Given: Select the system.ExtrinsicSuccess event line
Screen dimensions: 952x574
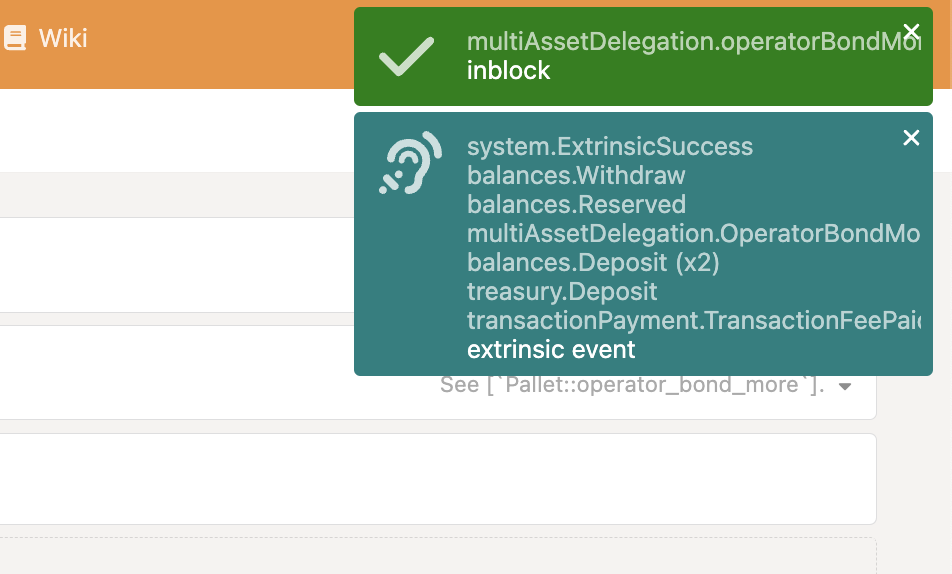Looking at the screenshot, I should pos(610,147).
